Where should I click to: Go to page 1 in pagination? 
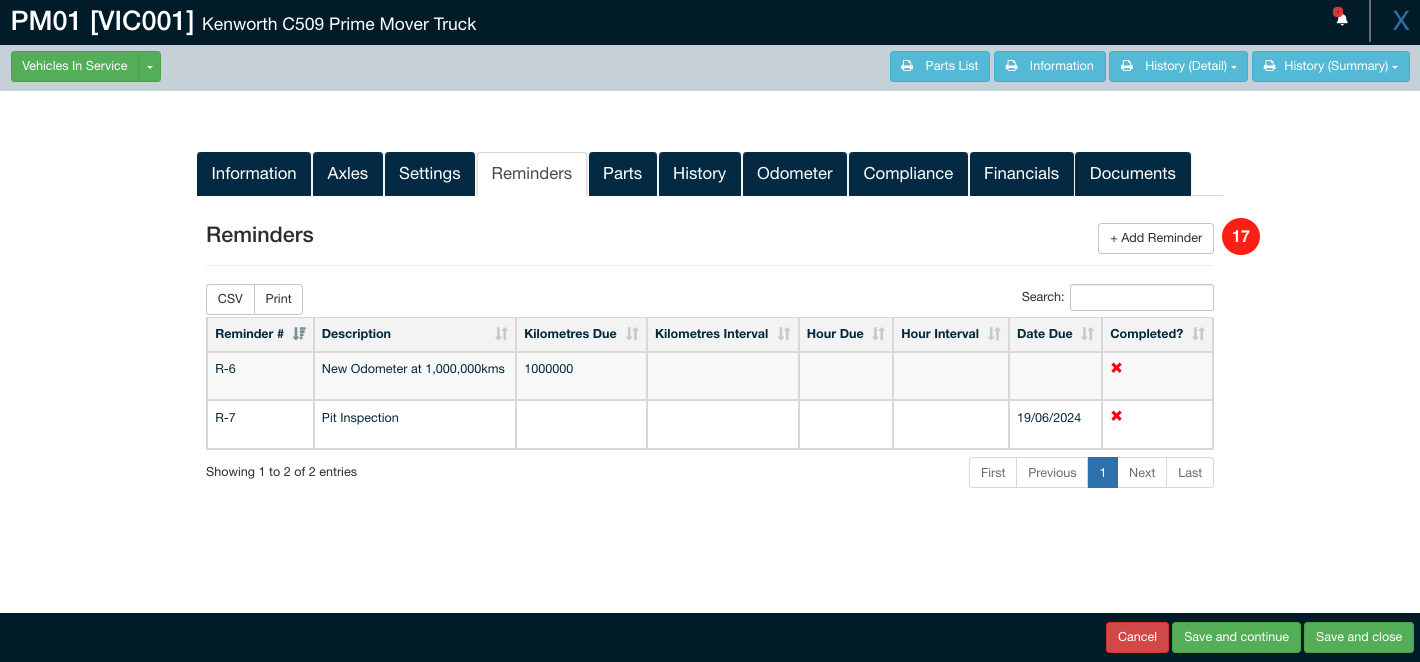(1102, 472)
